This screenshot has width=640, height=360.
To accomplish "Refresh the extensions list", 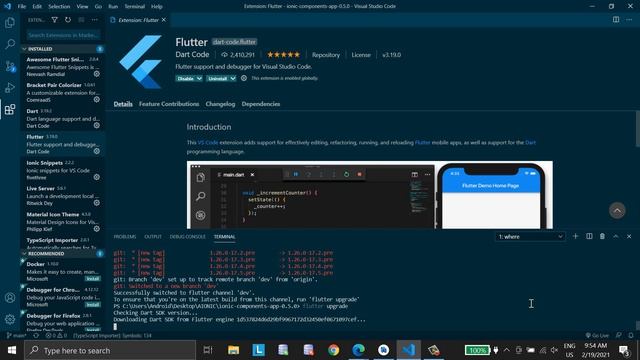I will (x=68, y=20).
